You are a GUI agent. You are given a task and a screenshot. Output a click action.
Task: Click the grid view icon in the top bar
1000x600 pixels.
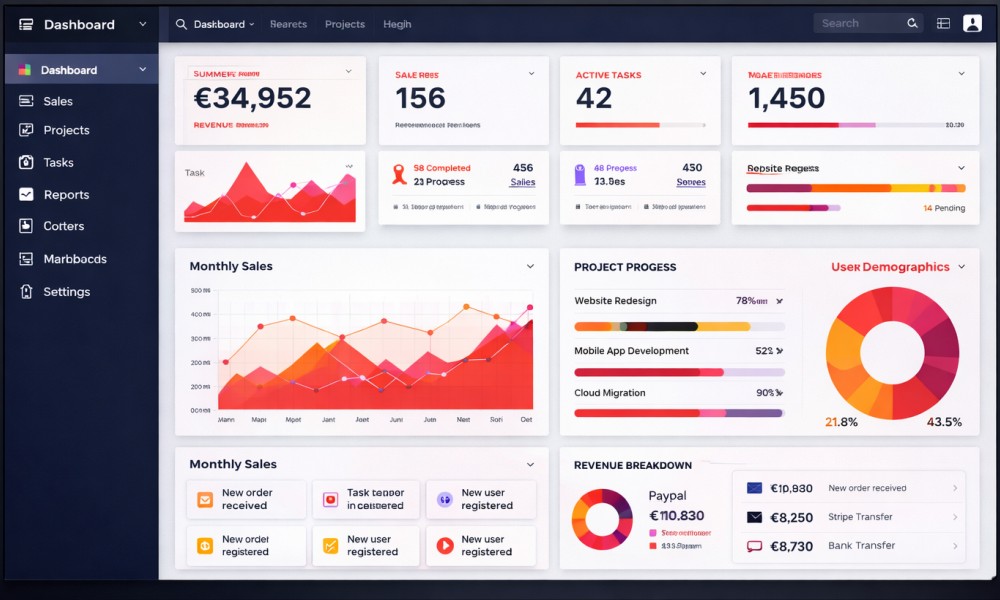pos(941,22)
